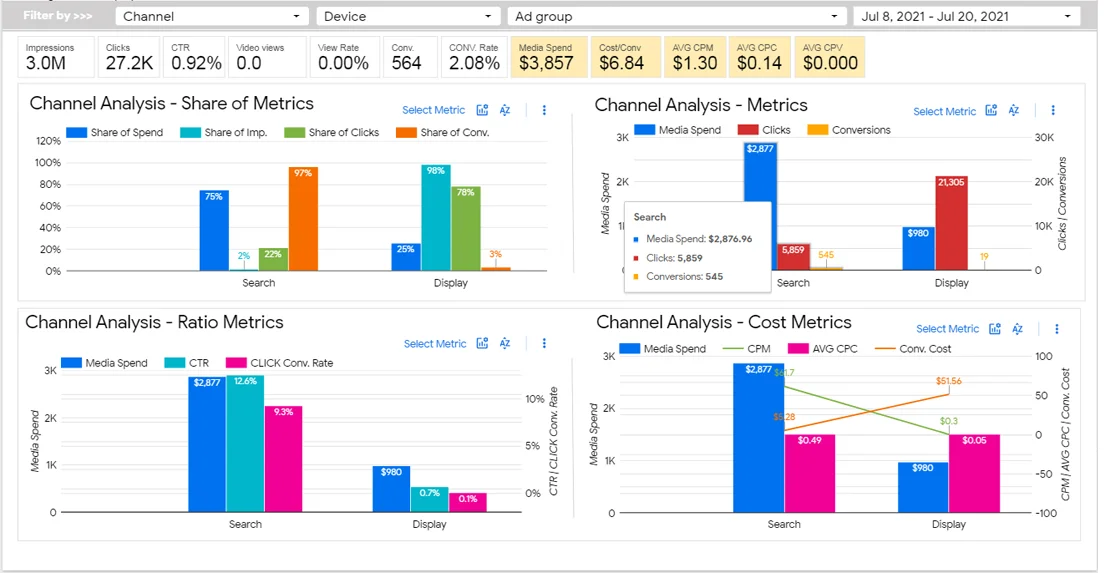Screen dimensions: 1105x580
Task: Click chart type icon in Ratio Metrics chart
Action: (482, 344)
